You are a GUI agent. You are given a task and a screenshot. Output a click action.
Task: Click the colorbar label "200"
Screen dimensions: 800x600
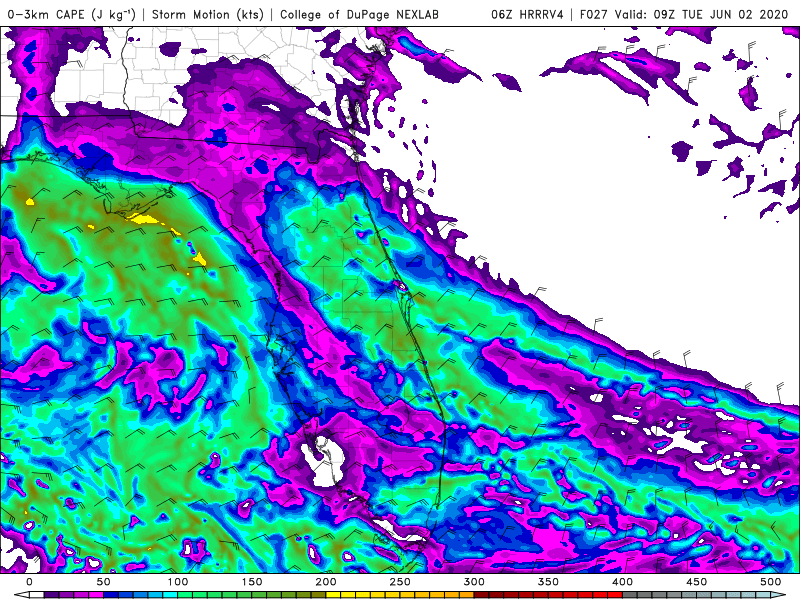tap(326, 582)
